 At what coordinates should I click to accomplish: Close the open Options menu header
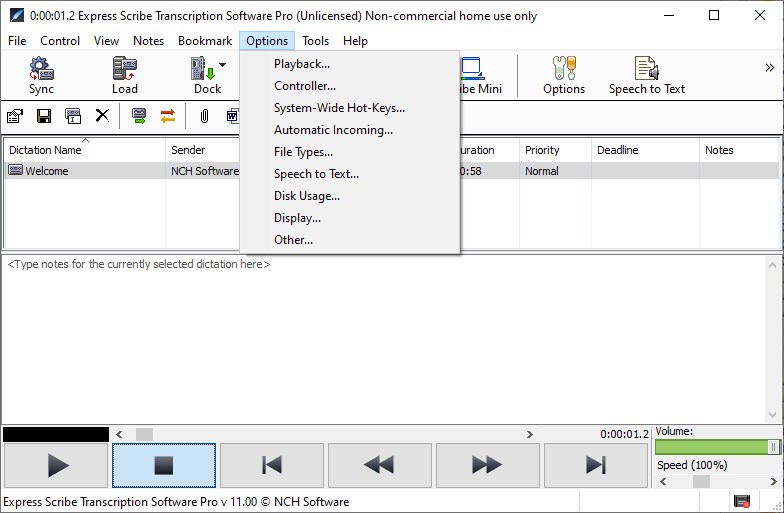click(x=267, y=40)
